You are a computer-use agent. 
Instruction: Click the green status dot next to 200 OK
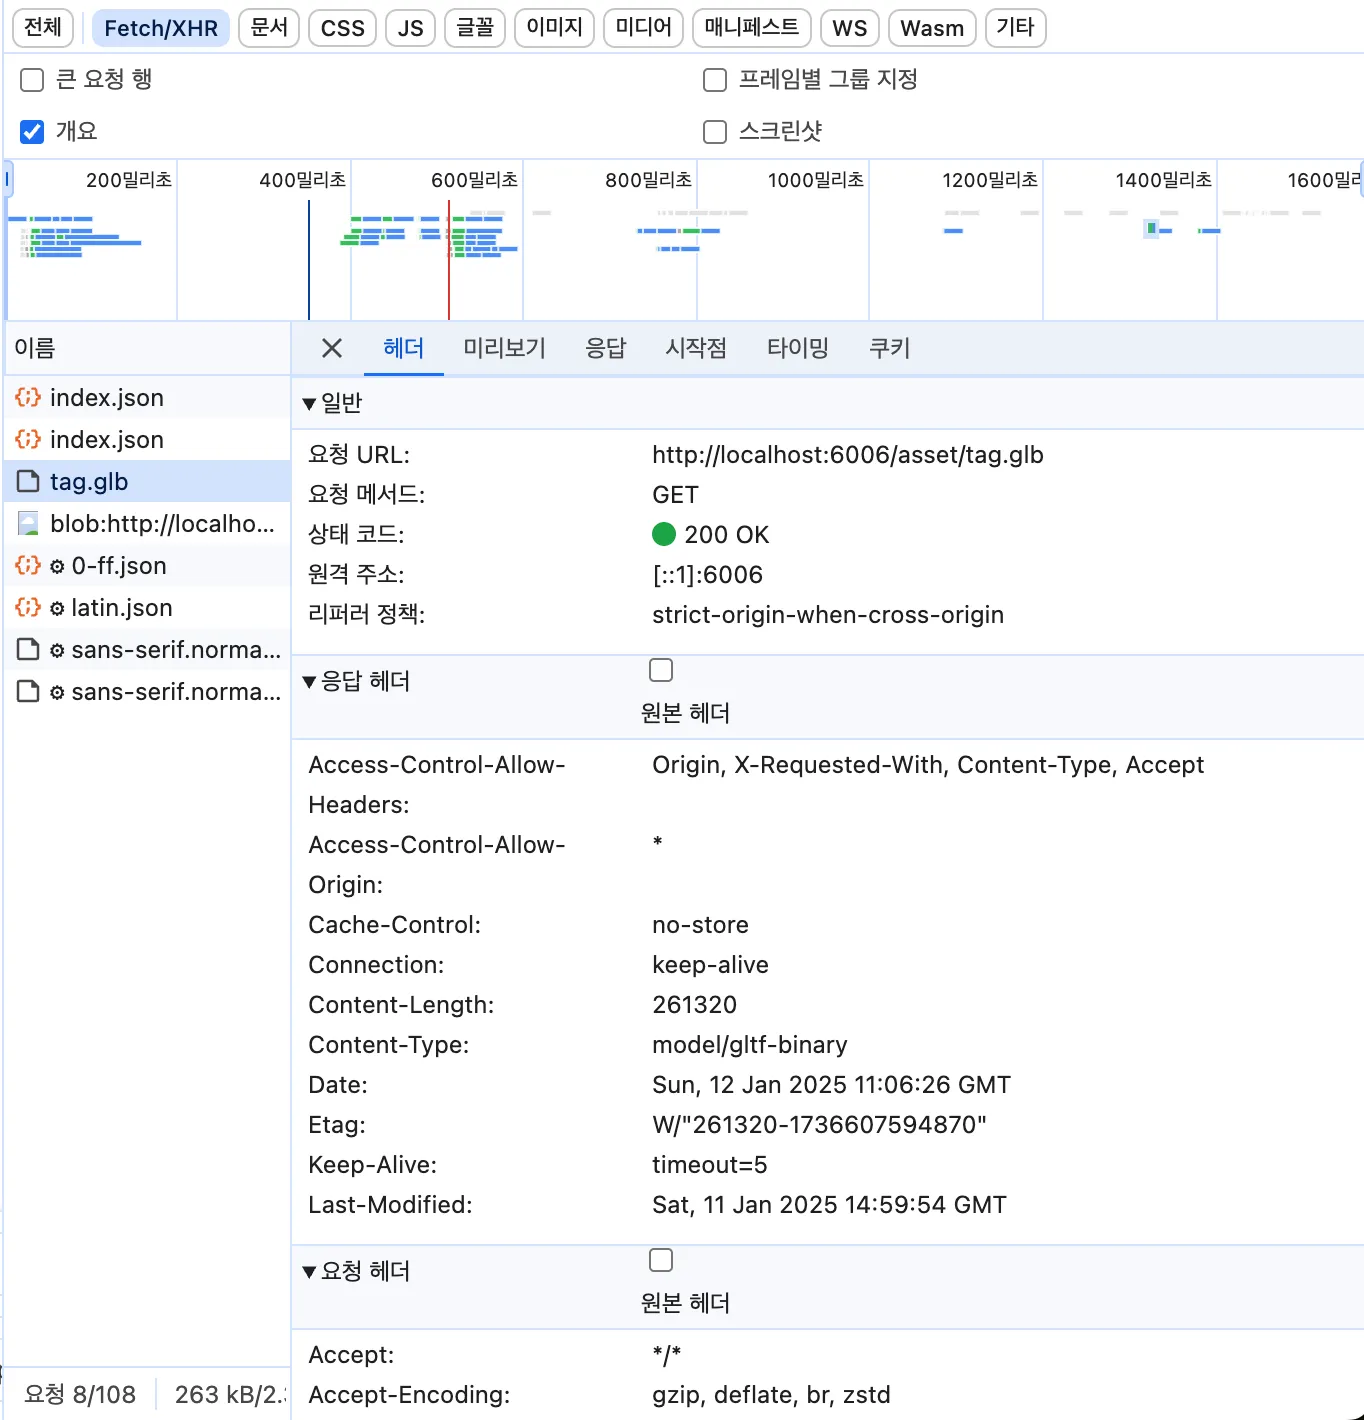pyautogui.click(x=664, y=534)
